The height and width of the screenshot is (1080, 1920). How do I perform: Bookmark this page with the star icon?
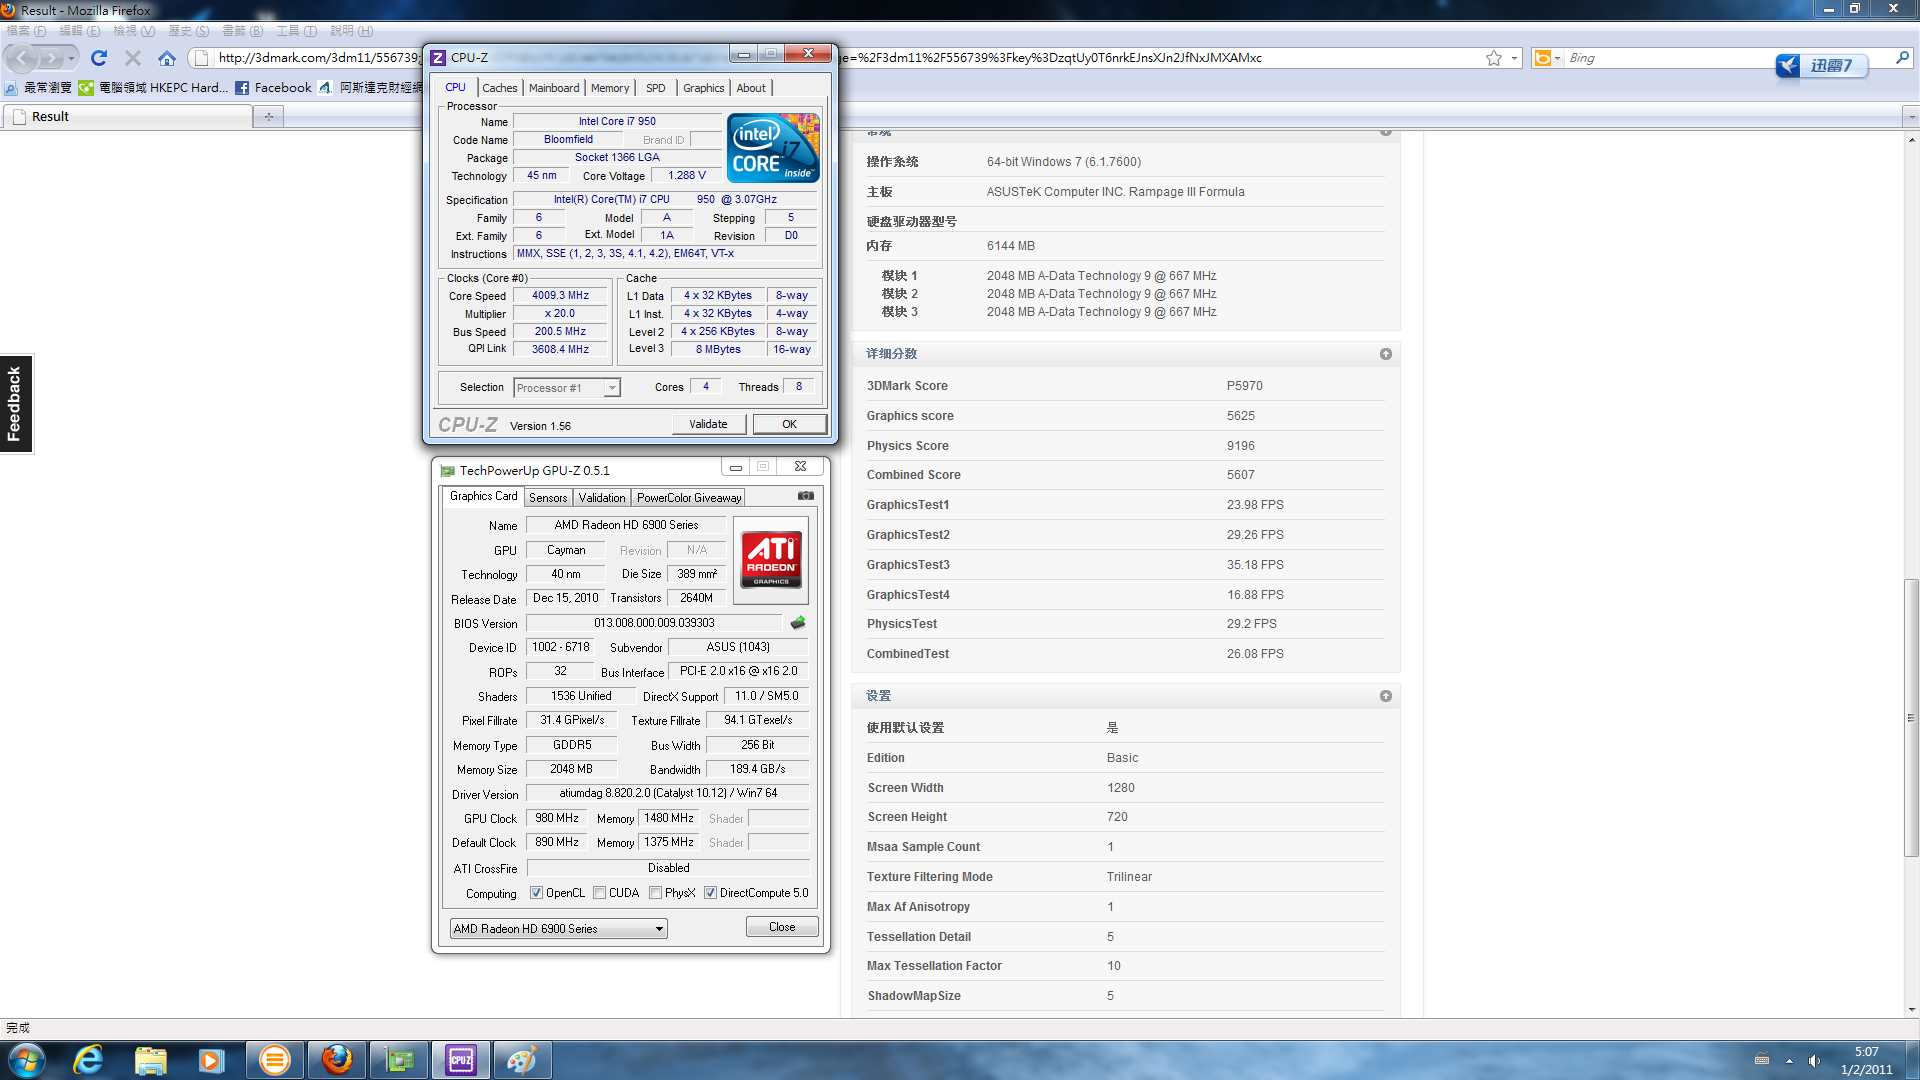click(1494, 58)
